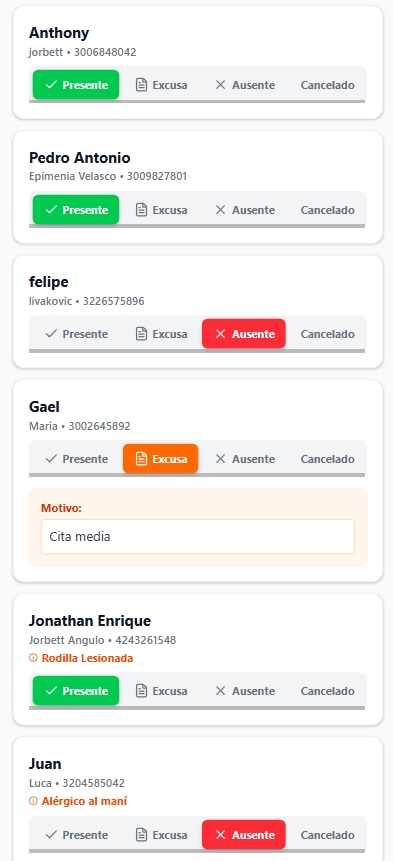Switch Juan's status to Presente
The width and height of the screenshot is (393, 861).
(76, 835)
